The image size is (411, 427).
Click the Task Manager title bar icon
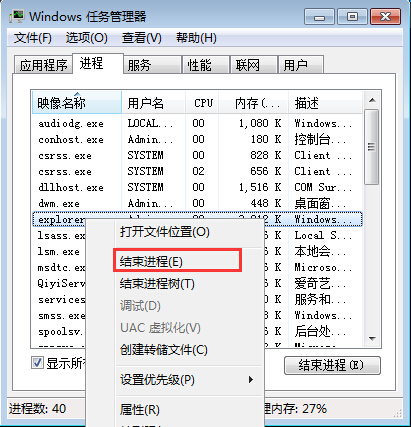point(17,16)
